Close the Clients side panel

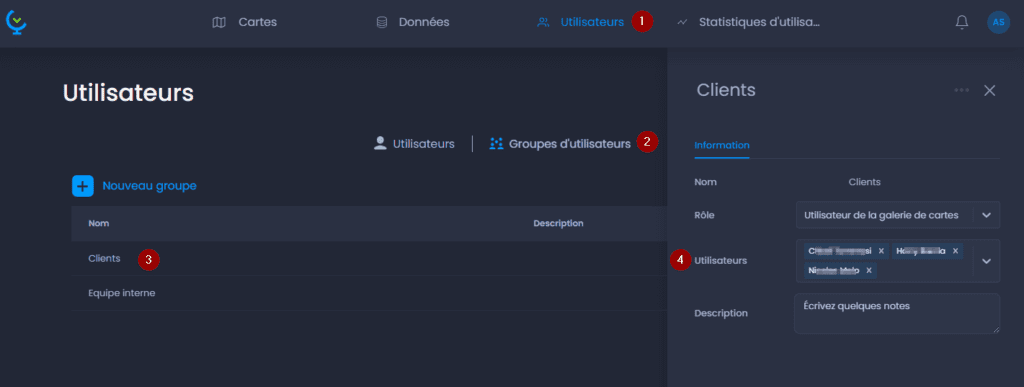coord(990,91)
